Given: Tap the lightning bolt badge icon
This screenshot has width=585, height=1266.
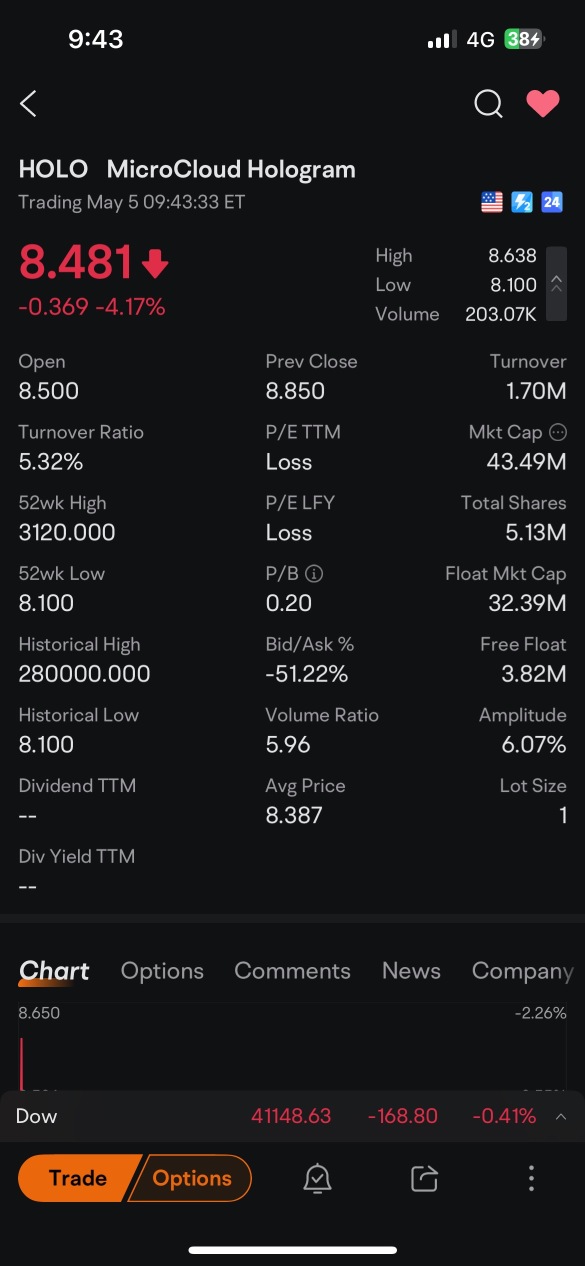Looking at the screenshot, I should pos(522,202).
